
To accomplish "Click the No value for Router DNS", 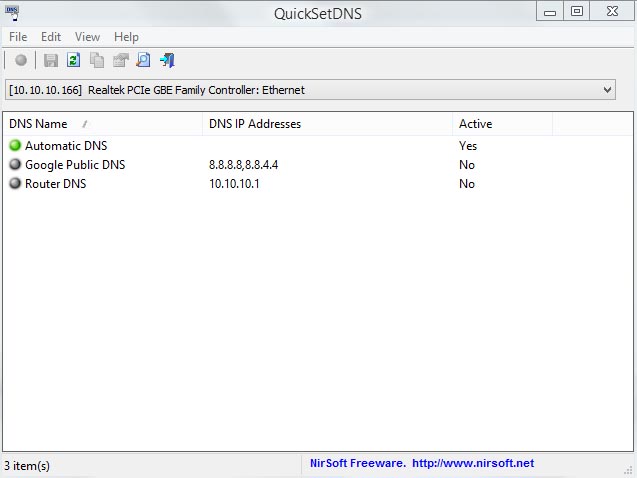I will [467, 184].
